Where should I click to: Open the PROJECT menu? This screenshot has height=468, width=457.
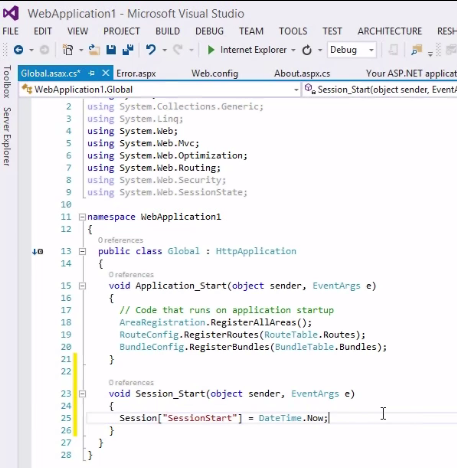click(121, 31)
